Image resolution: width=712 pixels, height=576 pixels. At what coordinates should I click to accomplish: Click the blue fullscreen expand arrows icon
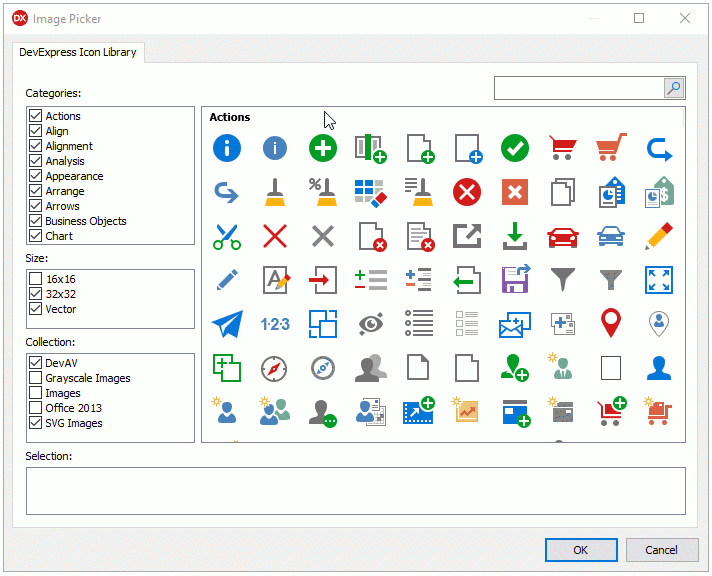659,279
